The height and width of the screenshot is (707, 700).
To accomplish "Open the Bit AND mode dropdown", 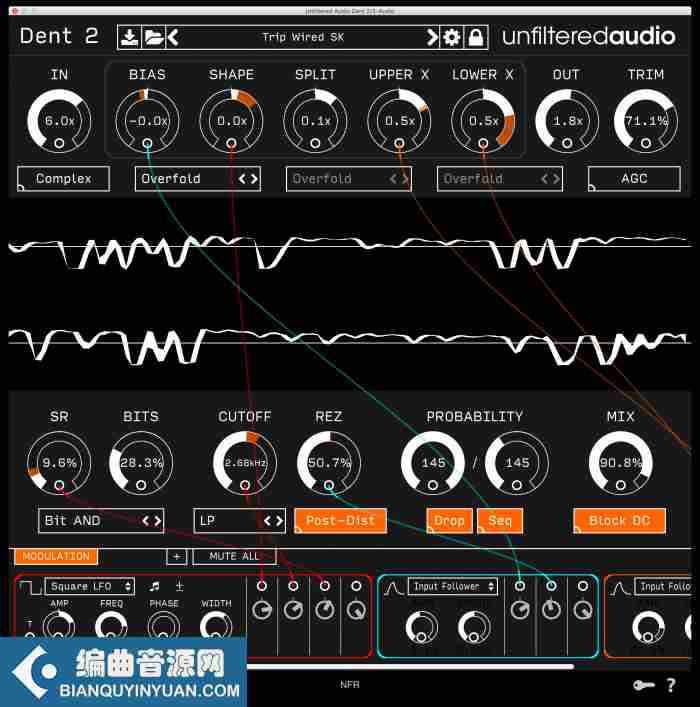I will pos(101,521).
